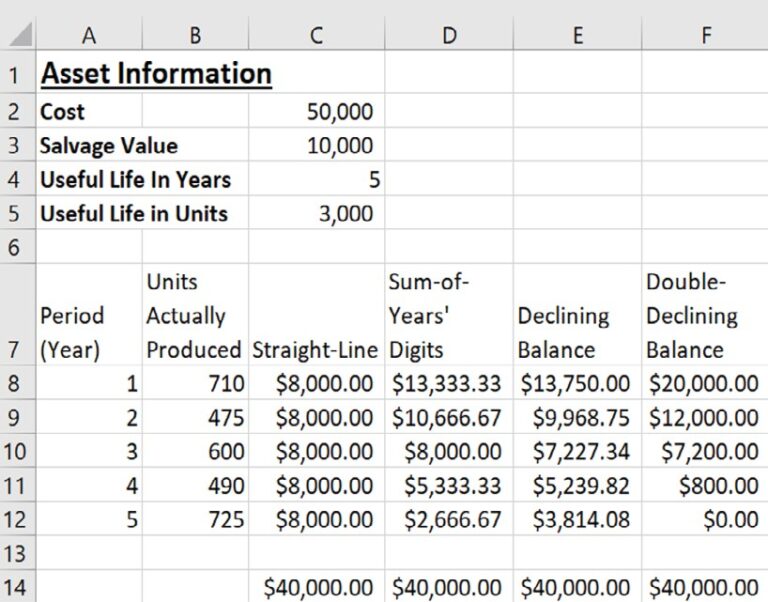
Task: Select column A header
Action: 89,35
